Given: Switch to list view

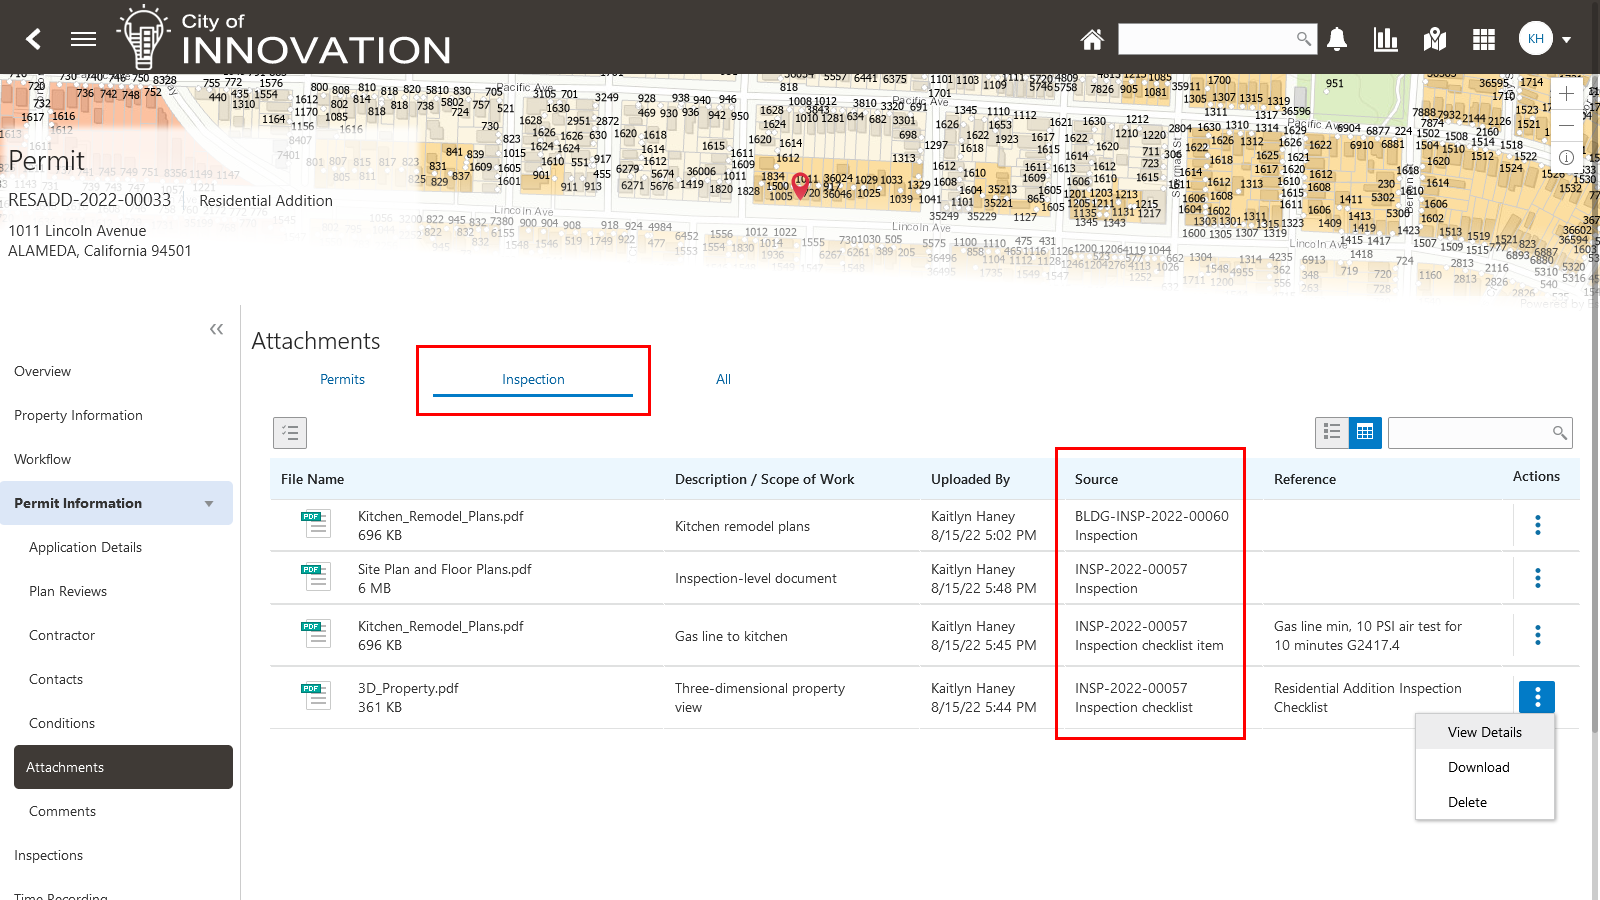Looking at the screenshot, I should pos(1332,432).
